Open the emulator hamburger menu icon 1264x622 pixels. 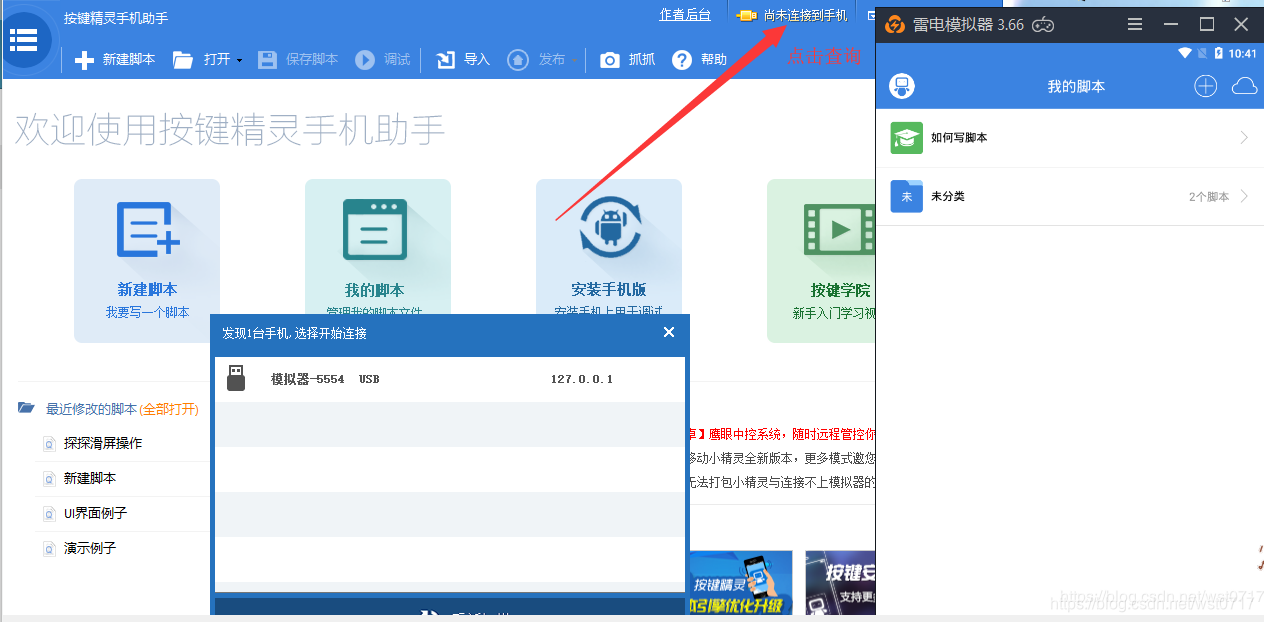click(1134, 24)
